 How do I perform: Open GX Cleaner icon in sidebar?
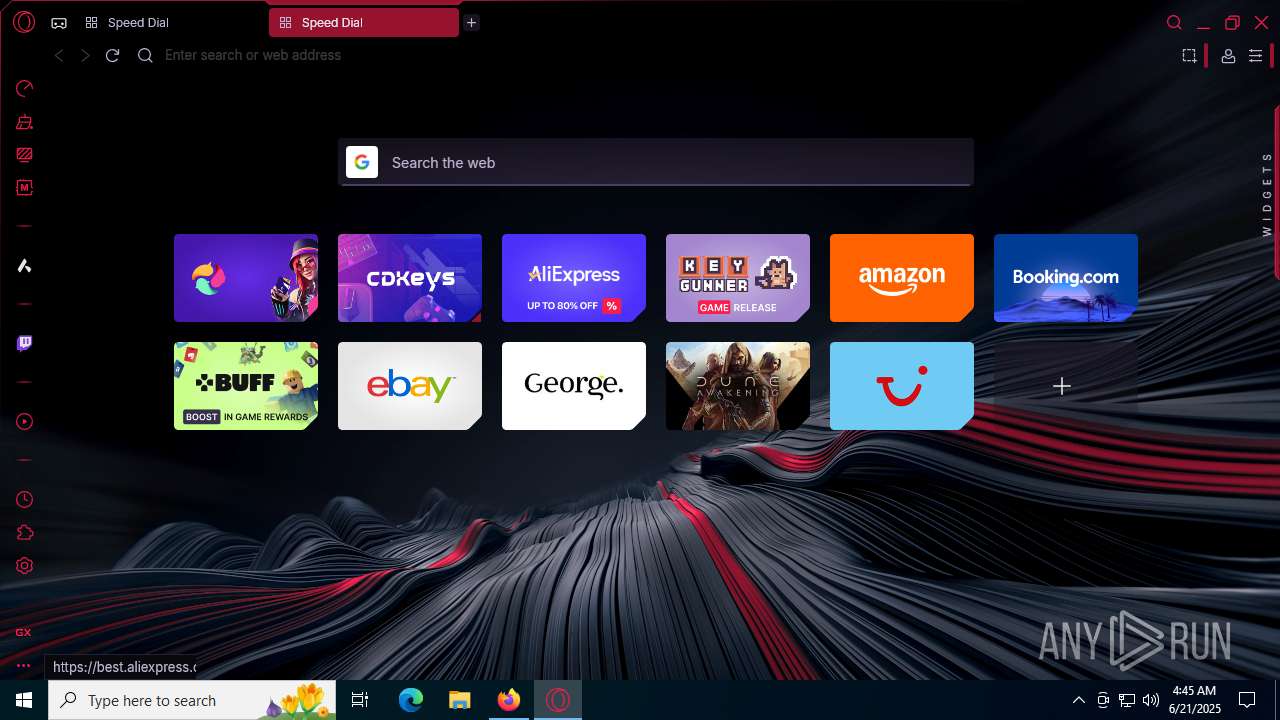point(25,122)
